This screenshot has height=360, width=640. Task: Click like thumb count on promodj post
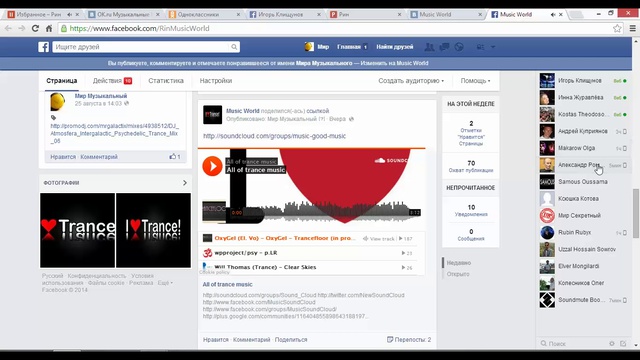click(175, 157)
